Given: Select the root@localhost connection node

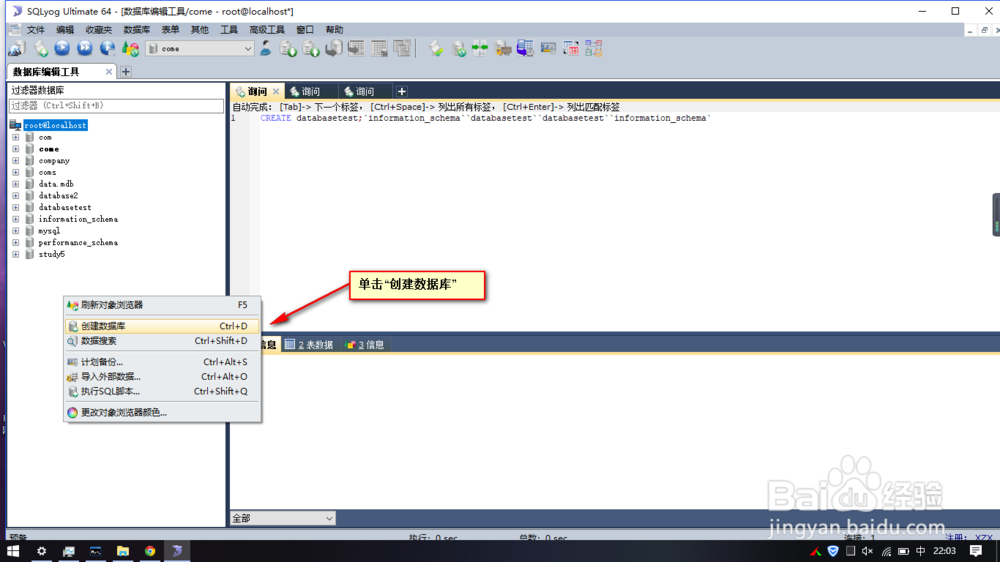Looking at the screenshot, I should (55, 125).
